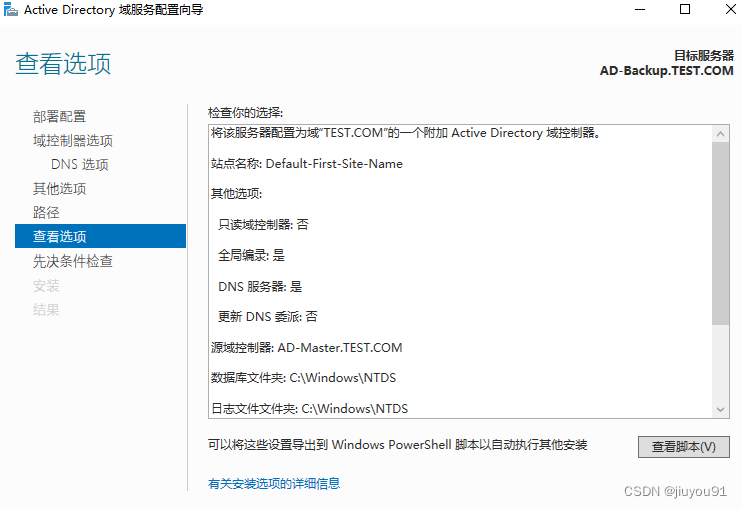Open the 部署配置 step

point(59,116)
